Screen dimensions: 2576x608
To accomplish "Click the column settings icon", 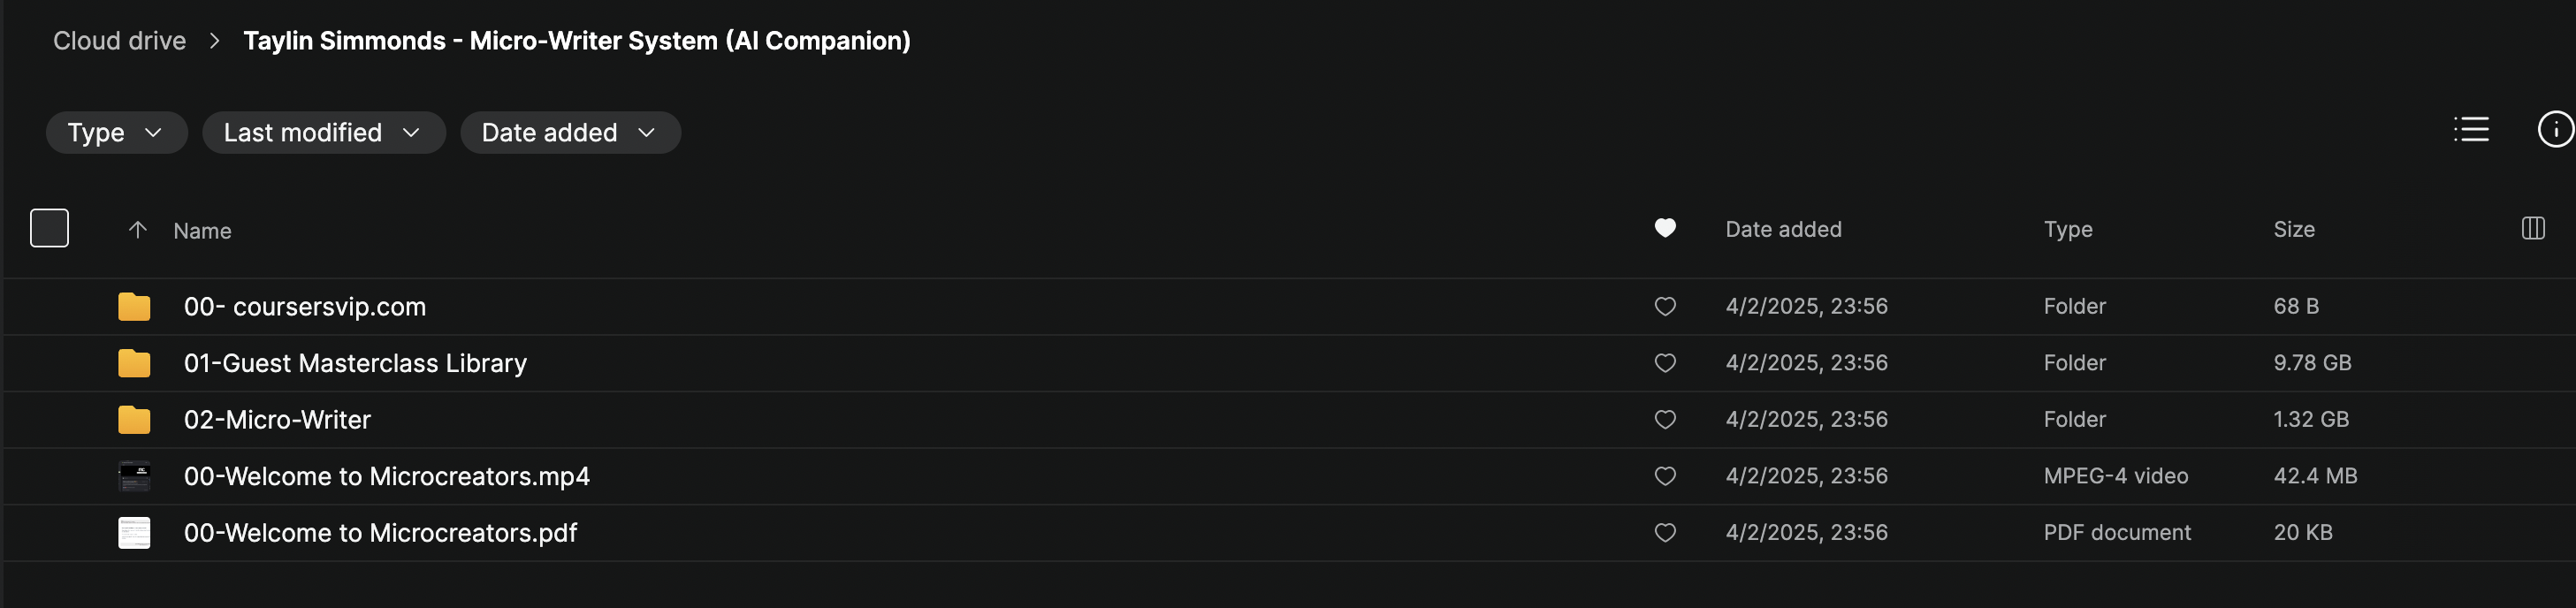I will coord(2532,229).
